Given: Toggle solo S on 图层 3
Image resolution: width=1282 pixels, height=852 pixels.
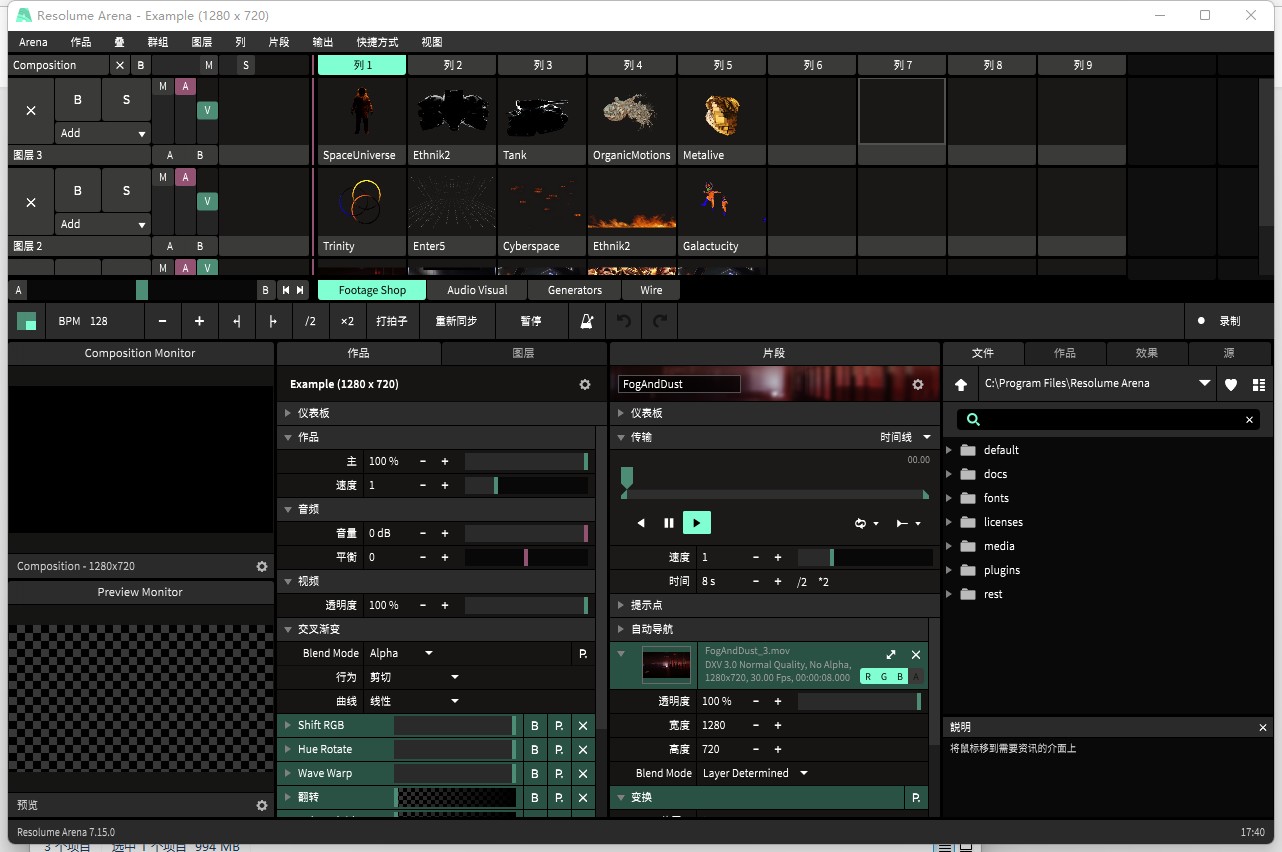Looking at the screenshot, I should click(126, 99).
